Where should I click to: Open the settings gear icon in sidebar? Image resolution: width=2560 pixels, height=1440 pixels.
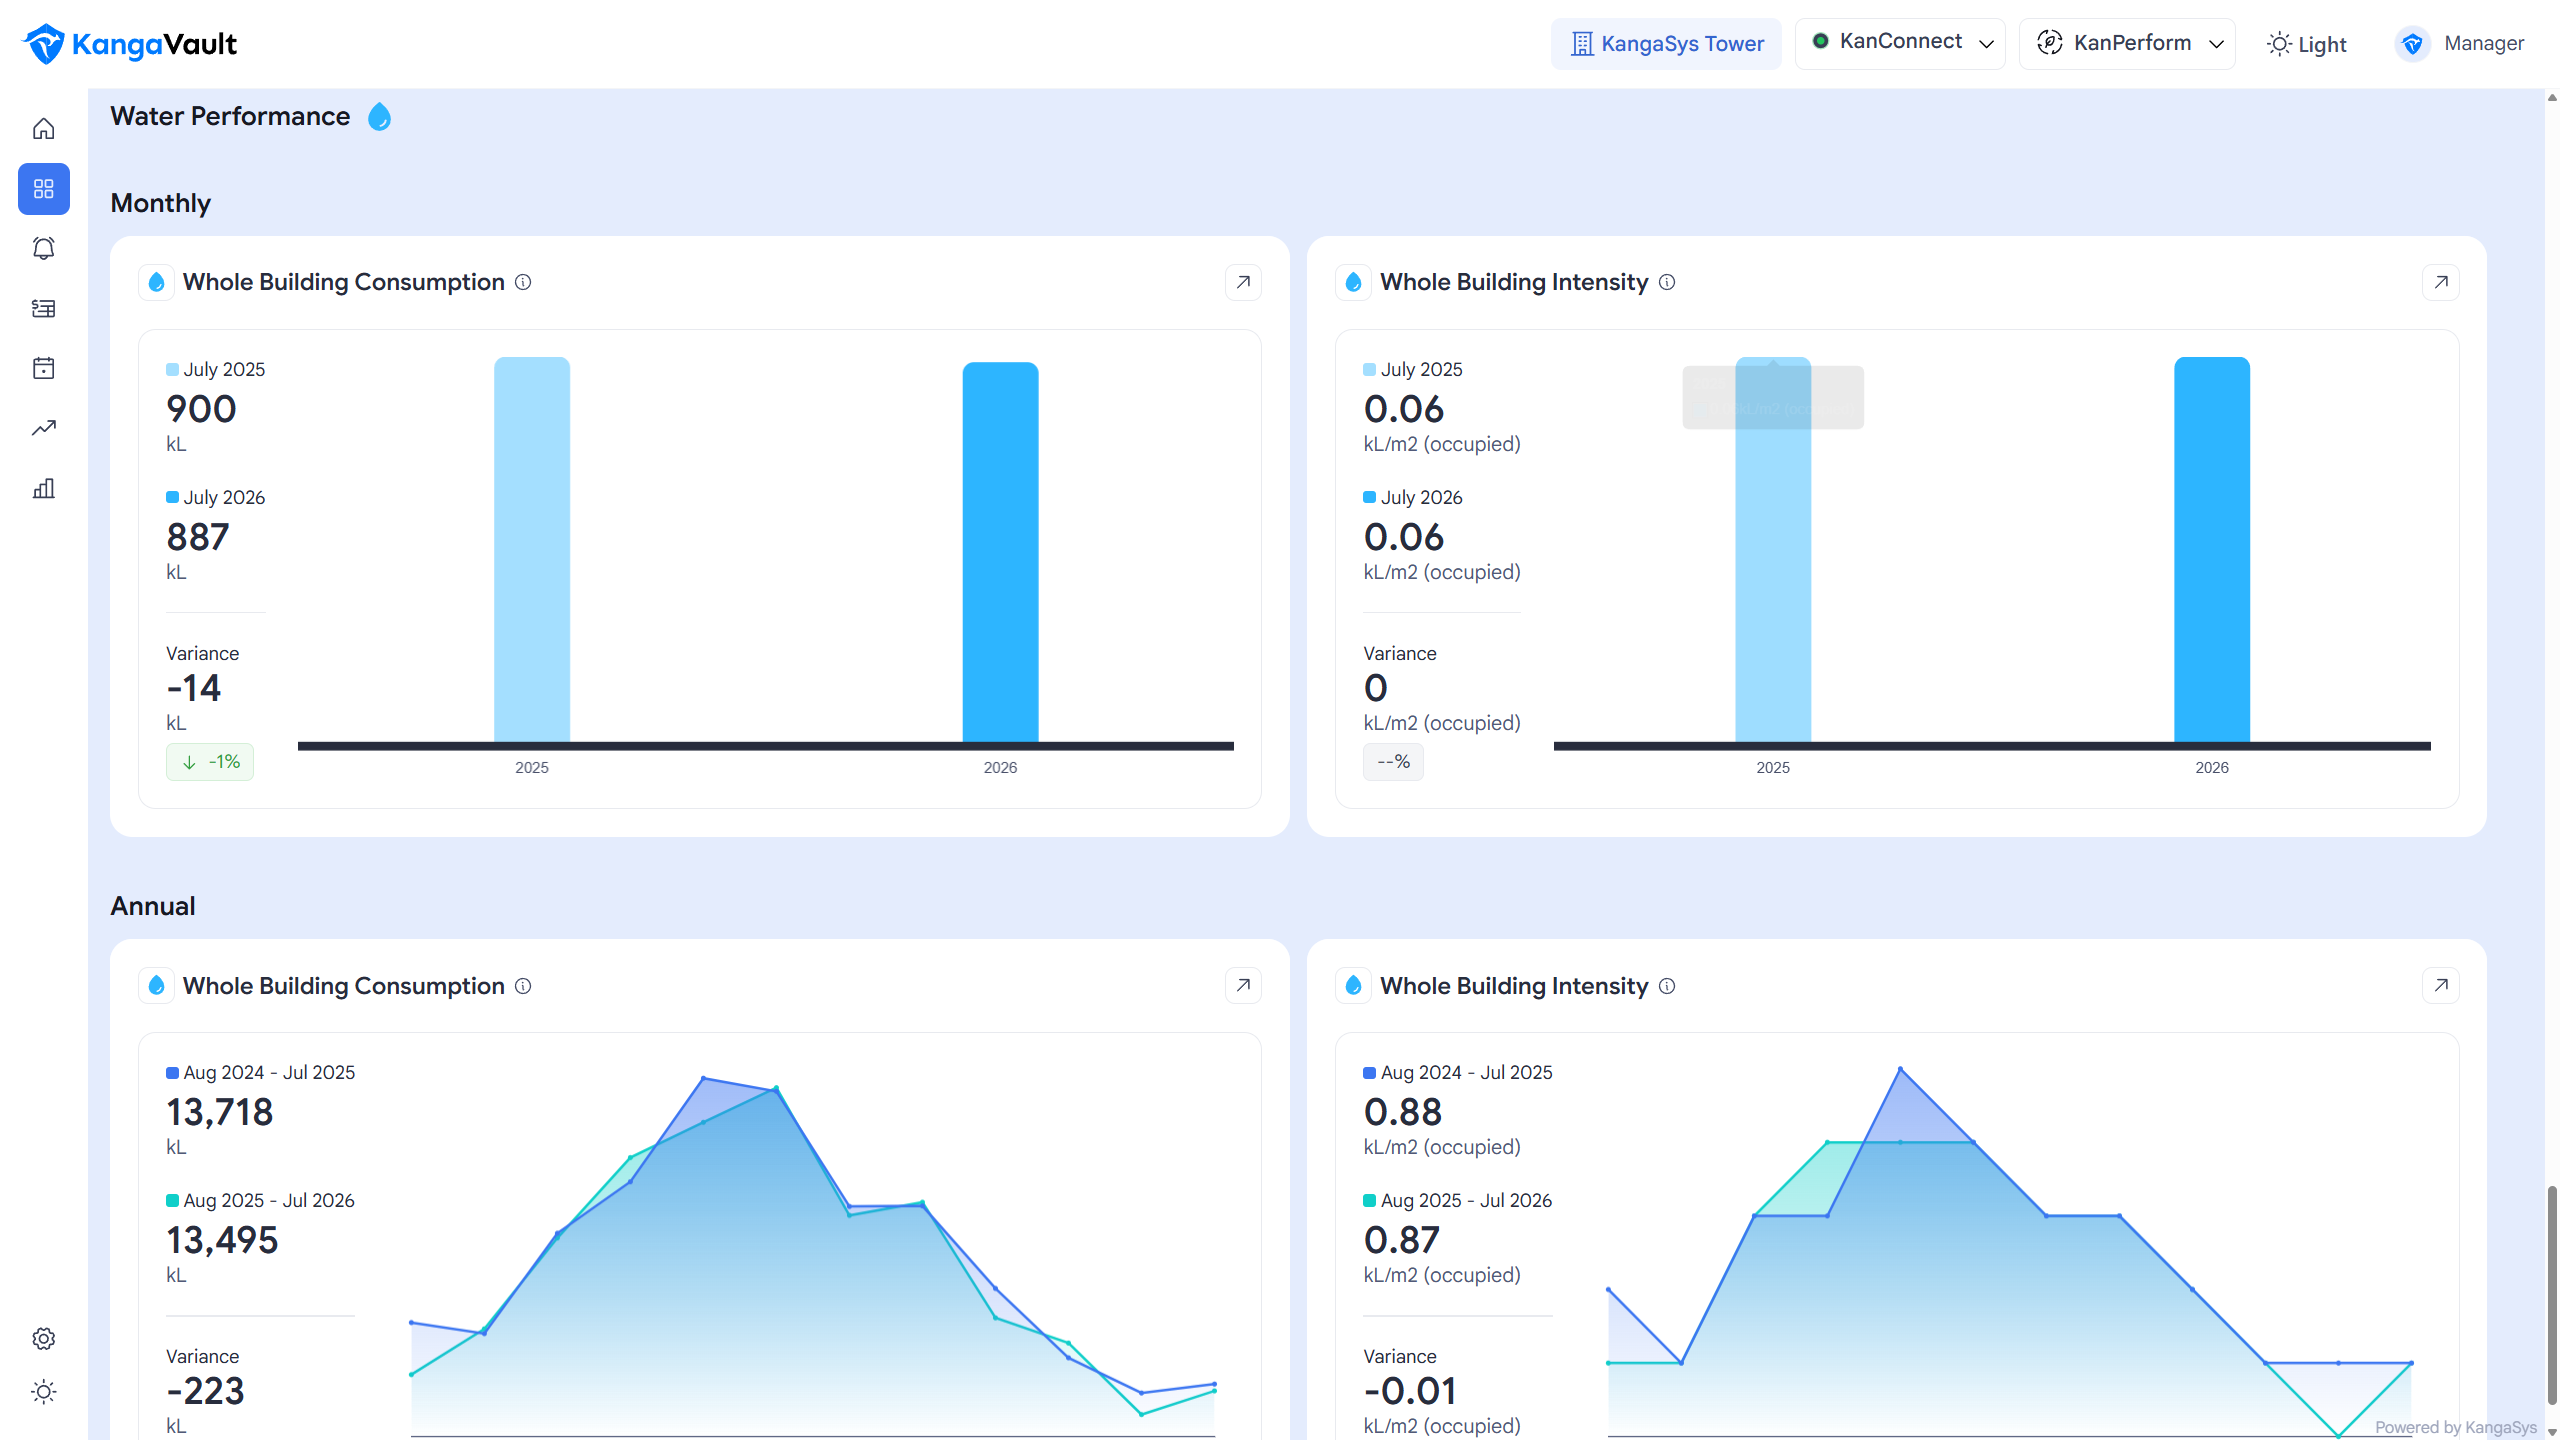click(x=43, y=1338)
